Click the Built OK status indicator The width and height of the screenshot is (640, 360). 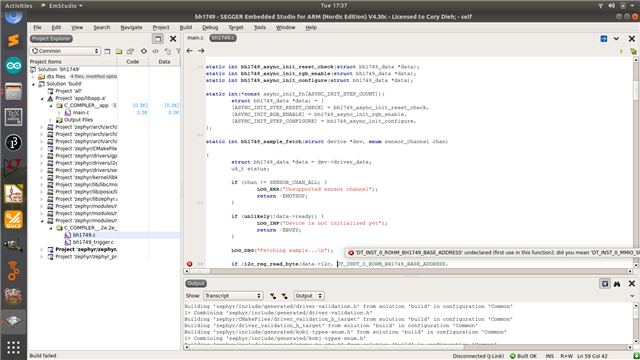coord(524,356)
